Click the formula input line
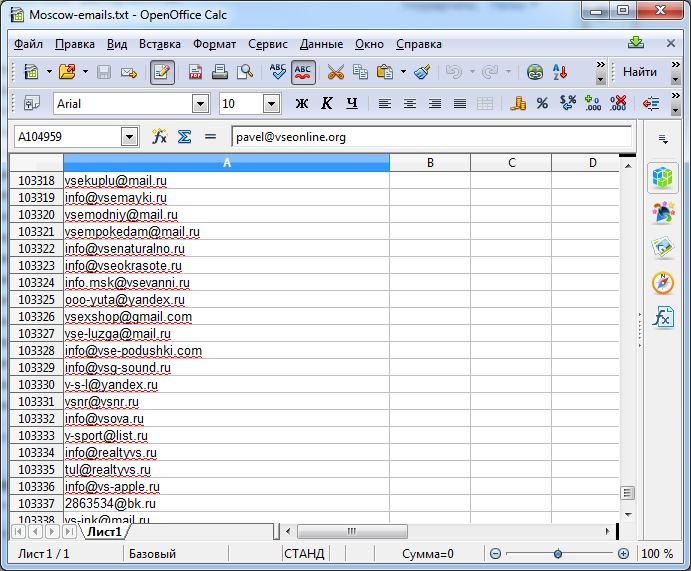Screen dimensions: 691x571 coord(432,137)
